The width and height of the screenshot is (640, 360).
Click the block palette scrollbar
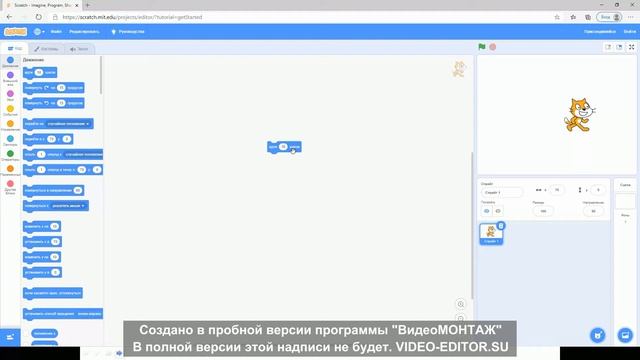click(x=101, y=76)
